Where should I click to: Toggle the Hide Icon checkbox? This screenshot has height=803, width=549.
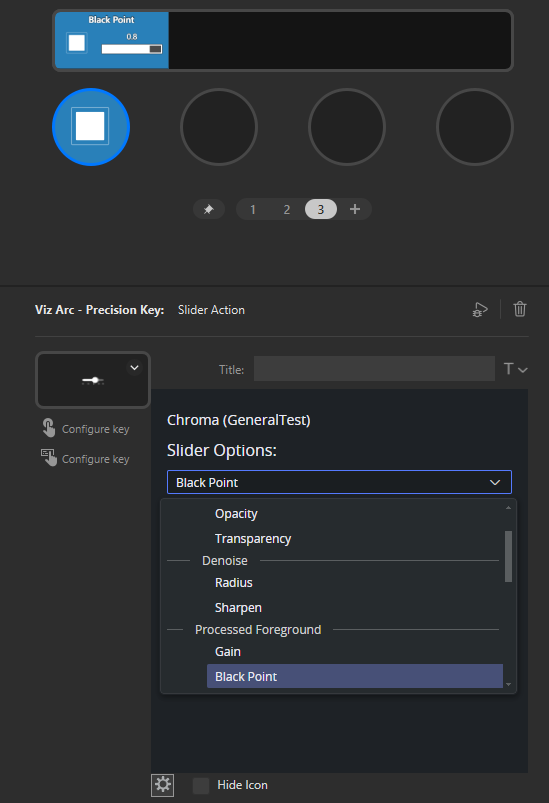(201, 785)
